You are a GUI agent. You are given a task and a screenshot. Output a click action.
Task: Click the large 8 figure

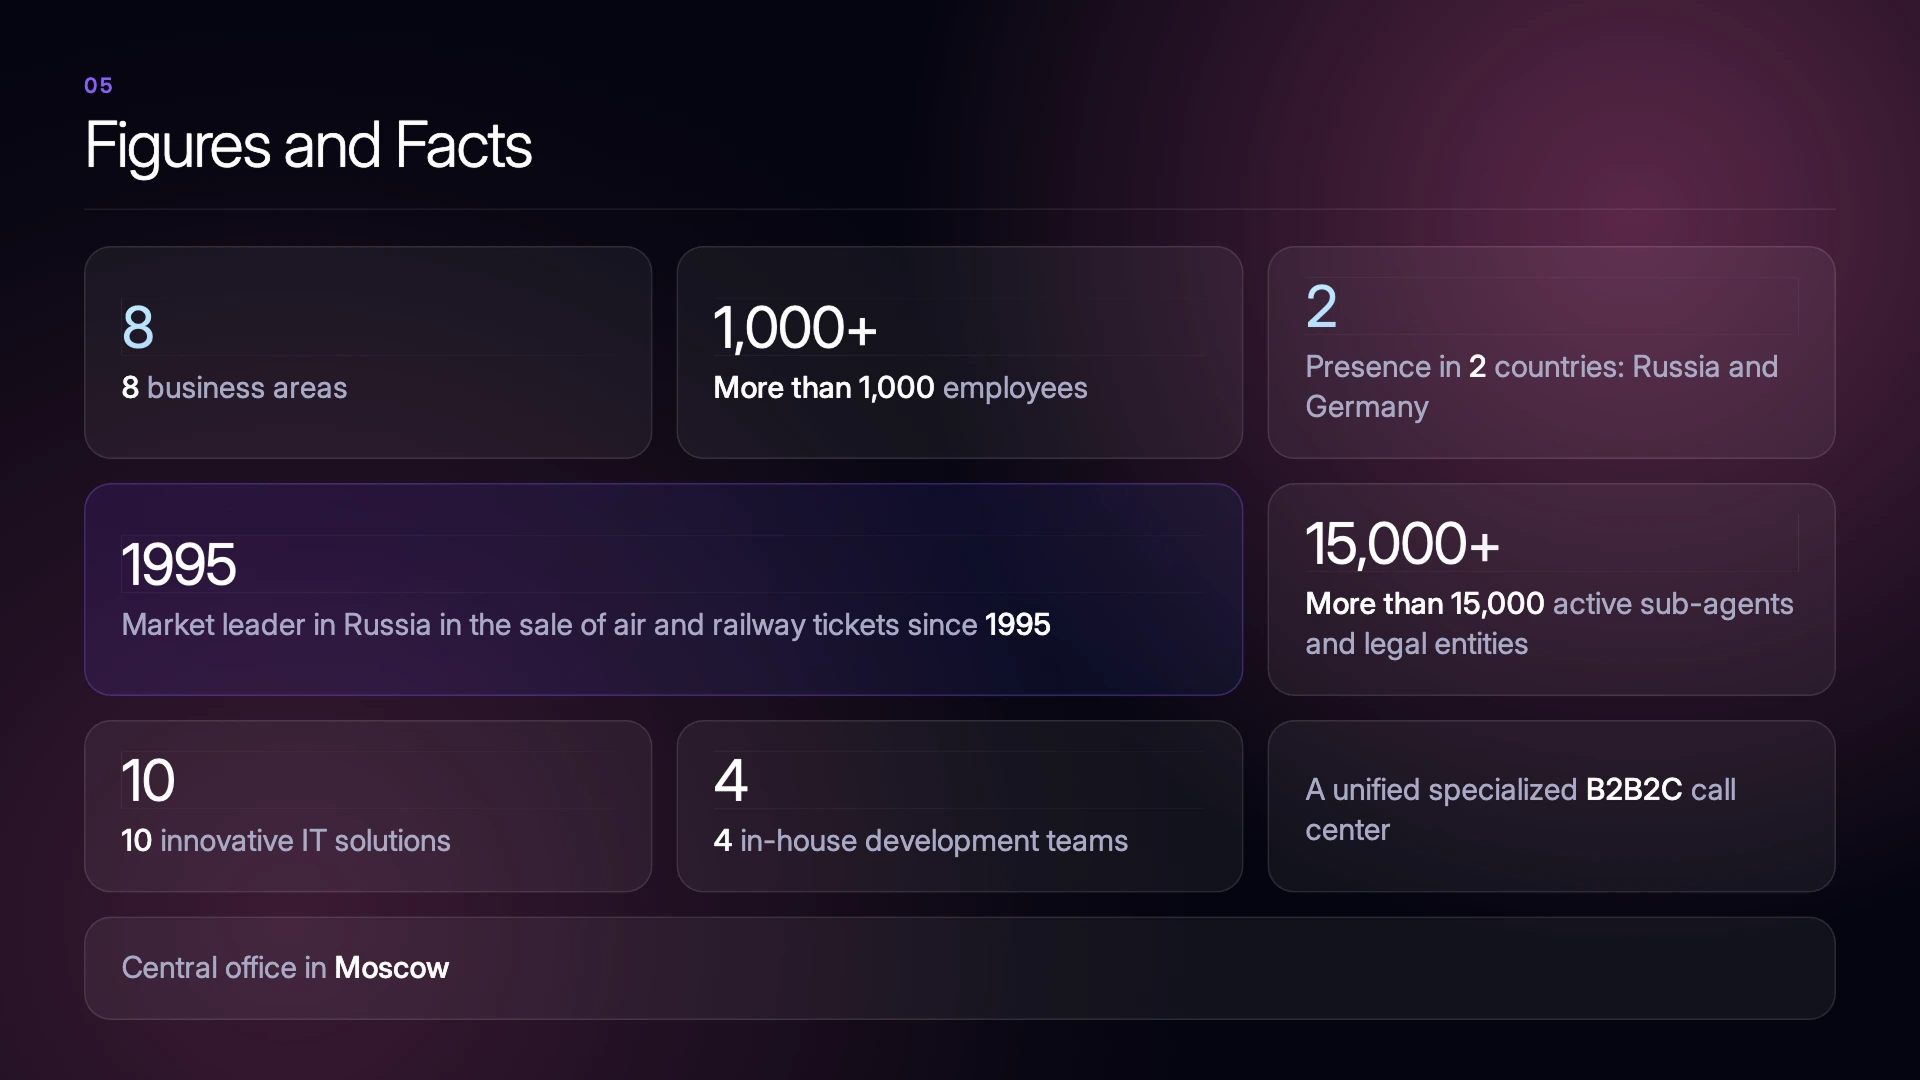pos(138,327)
